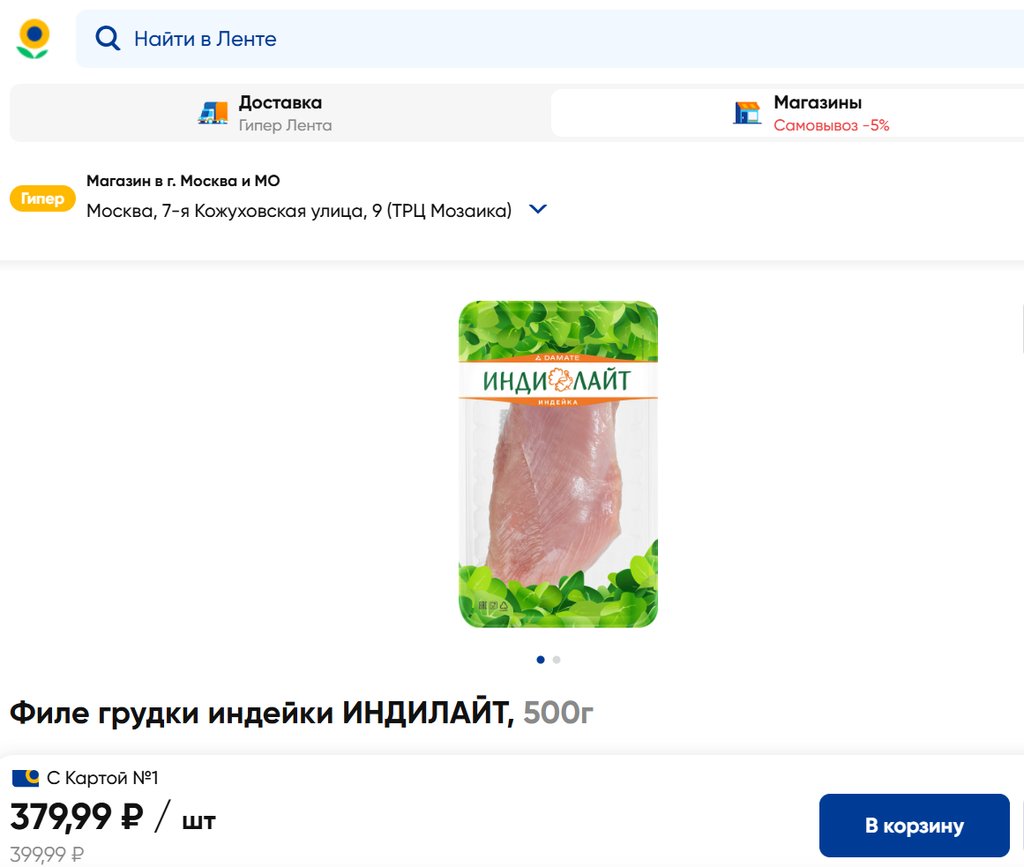Click the 379,99 ₽ card price

coord(76,817)
